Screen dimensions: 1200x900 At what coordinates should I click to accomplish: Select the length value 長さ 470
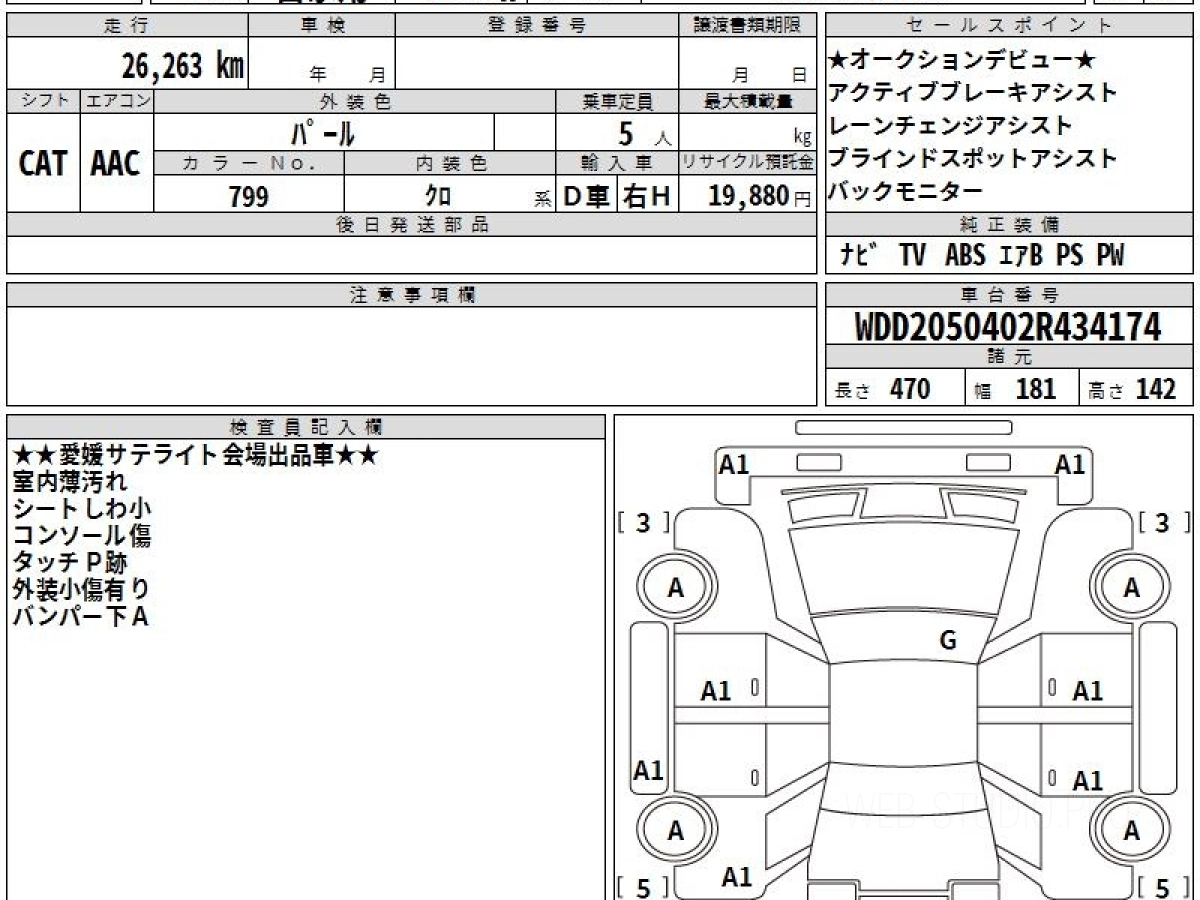[883, 389]
